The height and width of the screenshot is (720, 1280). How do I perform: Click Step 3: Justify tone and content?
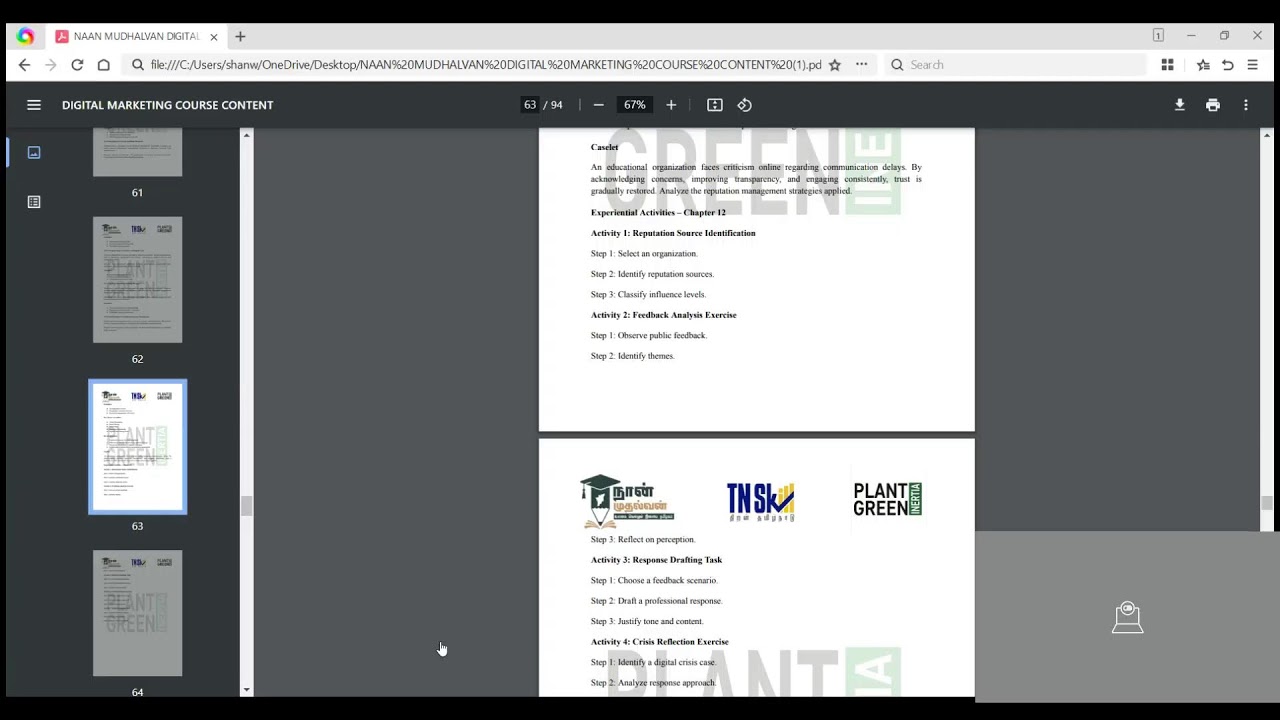(x=647, y=622)
